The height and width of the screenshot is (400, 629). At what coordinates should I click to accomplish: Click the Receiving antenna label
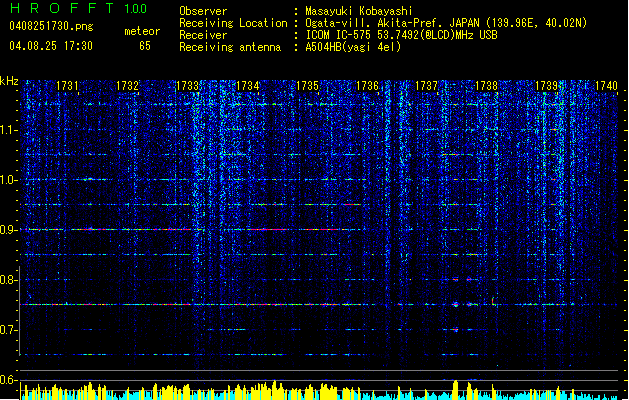[x=230, y=47]
